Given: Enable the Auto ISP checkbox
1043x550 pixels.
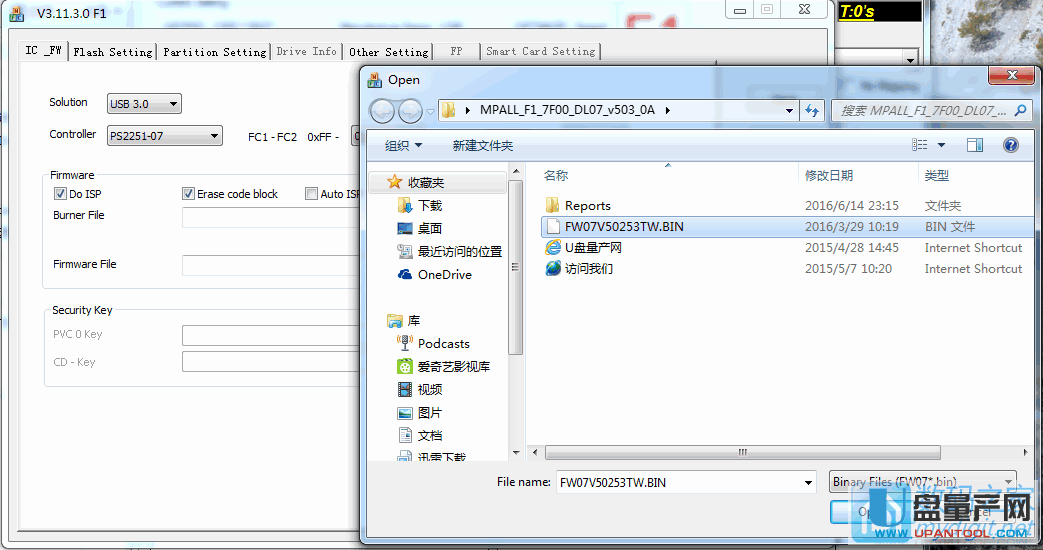Looking at the screenshot, I should [x=311, y=194].
